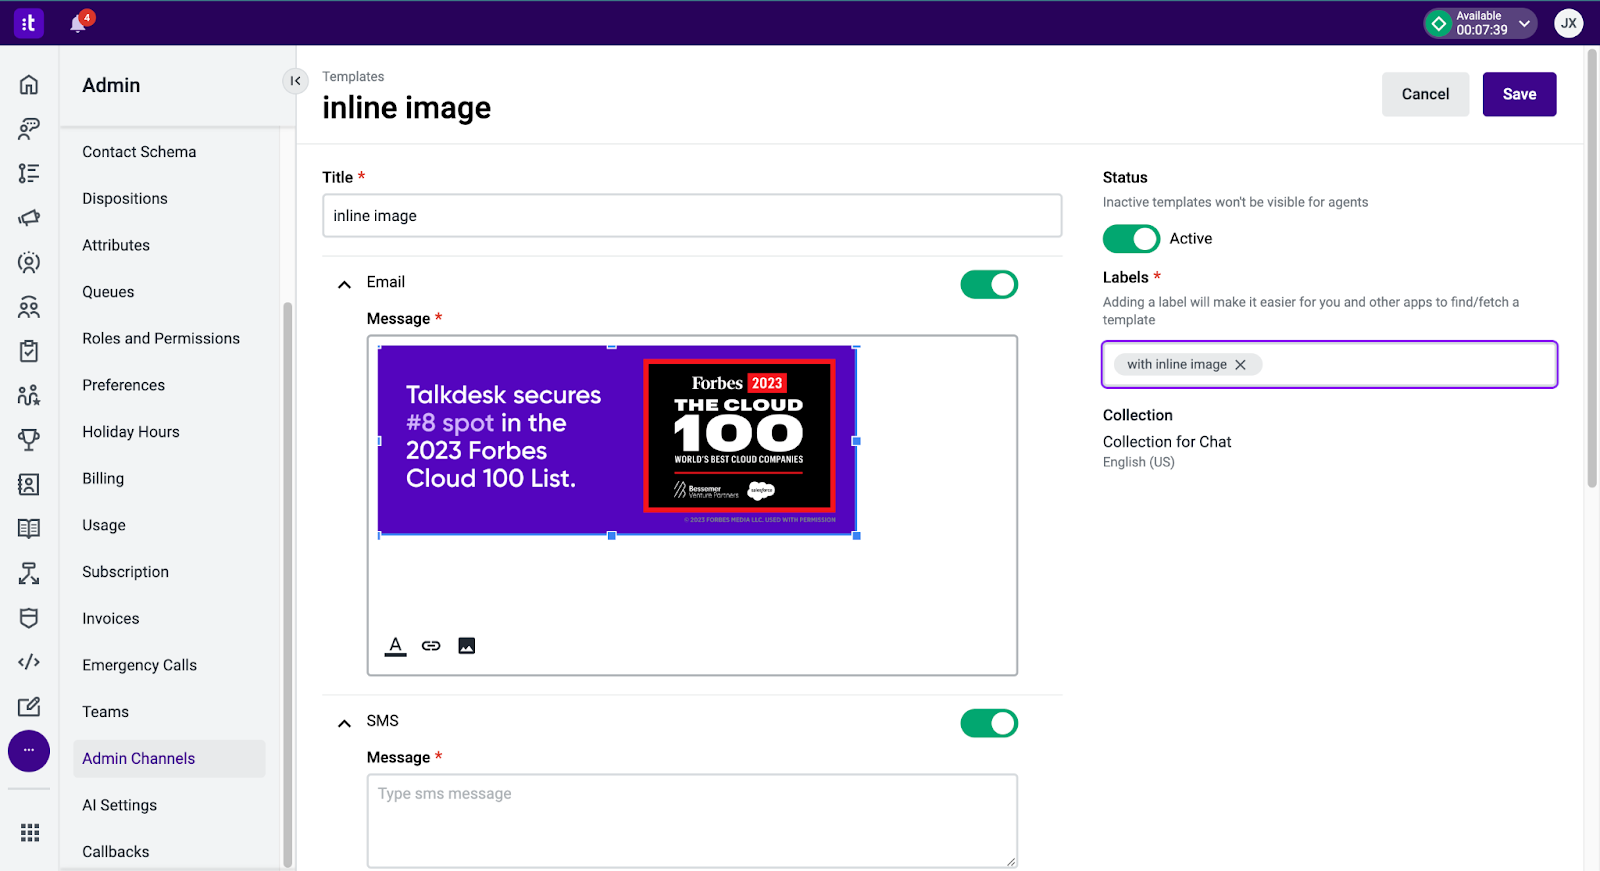Toggle the Active status switch
Image resolution: width=1600 pixels, height=871 pixels.
1131,239
